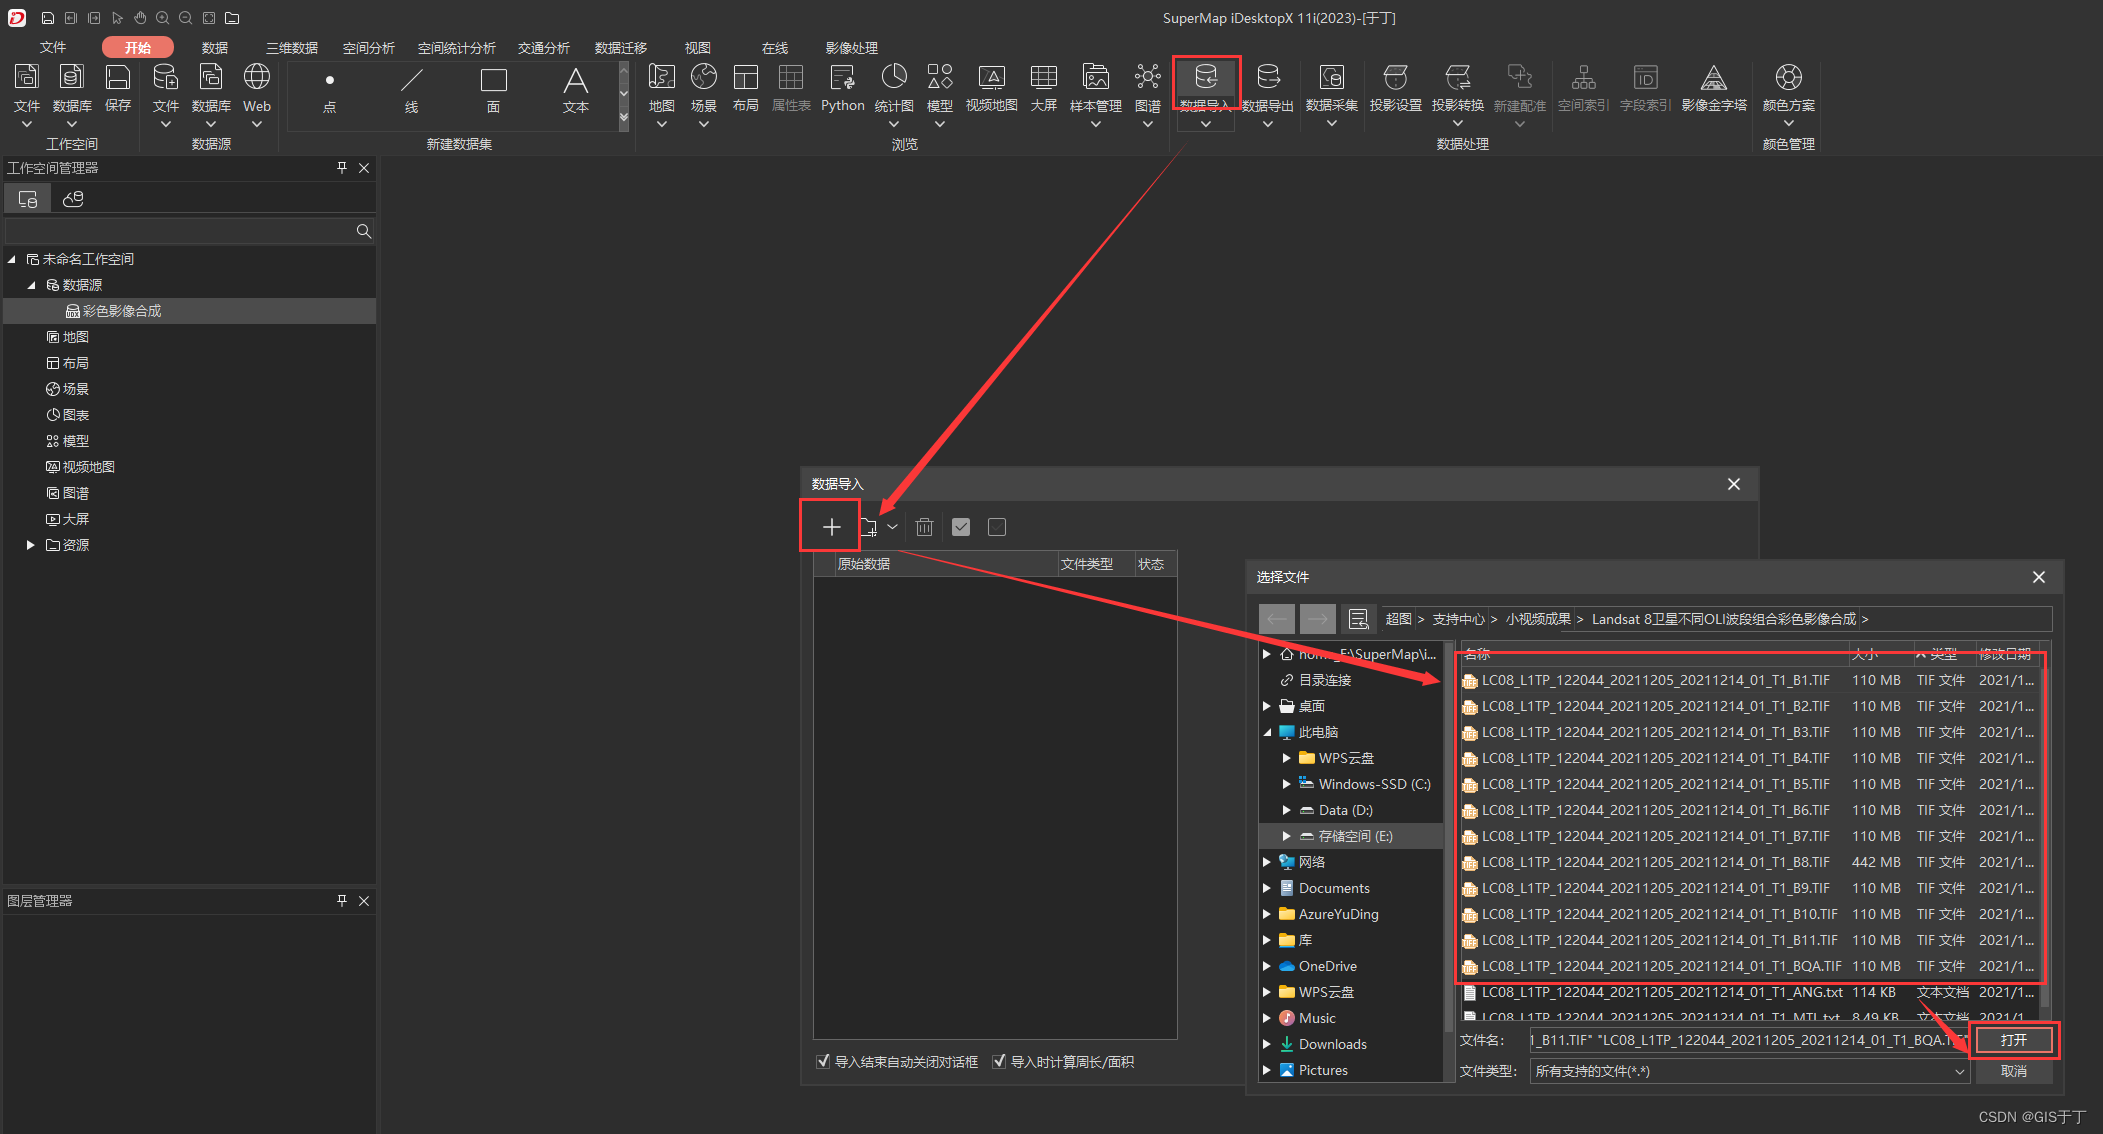The image size is (2103, 1134).
Task: Switch to the 影像处理 ribbon tab
Action: (x=851, y=48)
